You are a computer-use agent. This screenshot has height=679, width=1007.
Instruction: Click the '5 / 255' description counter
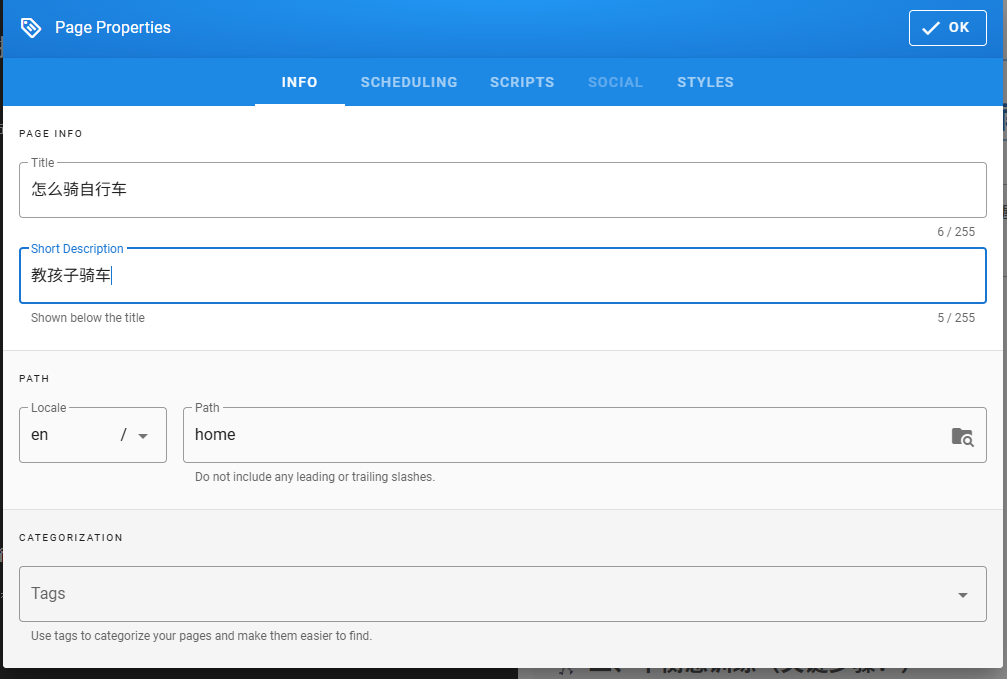click(956, 318)
